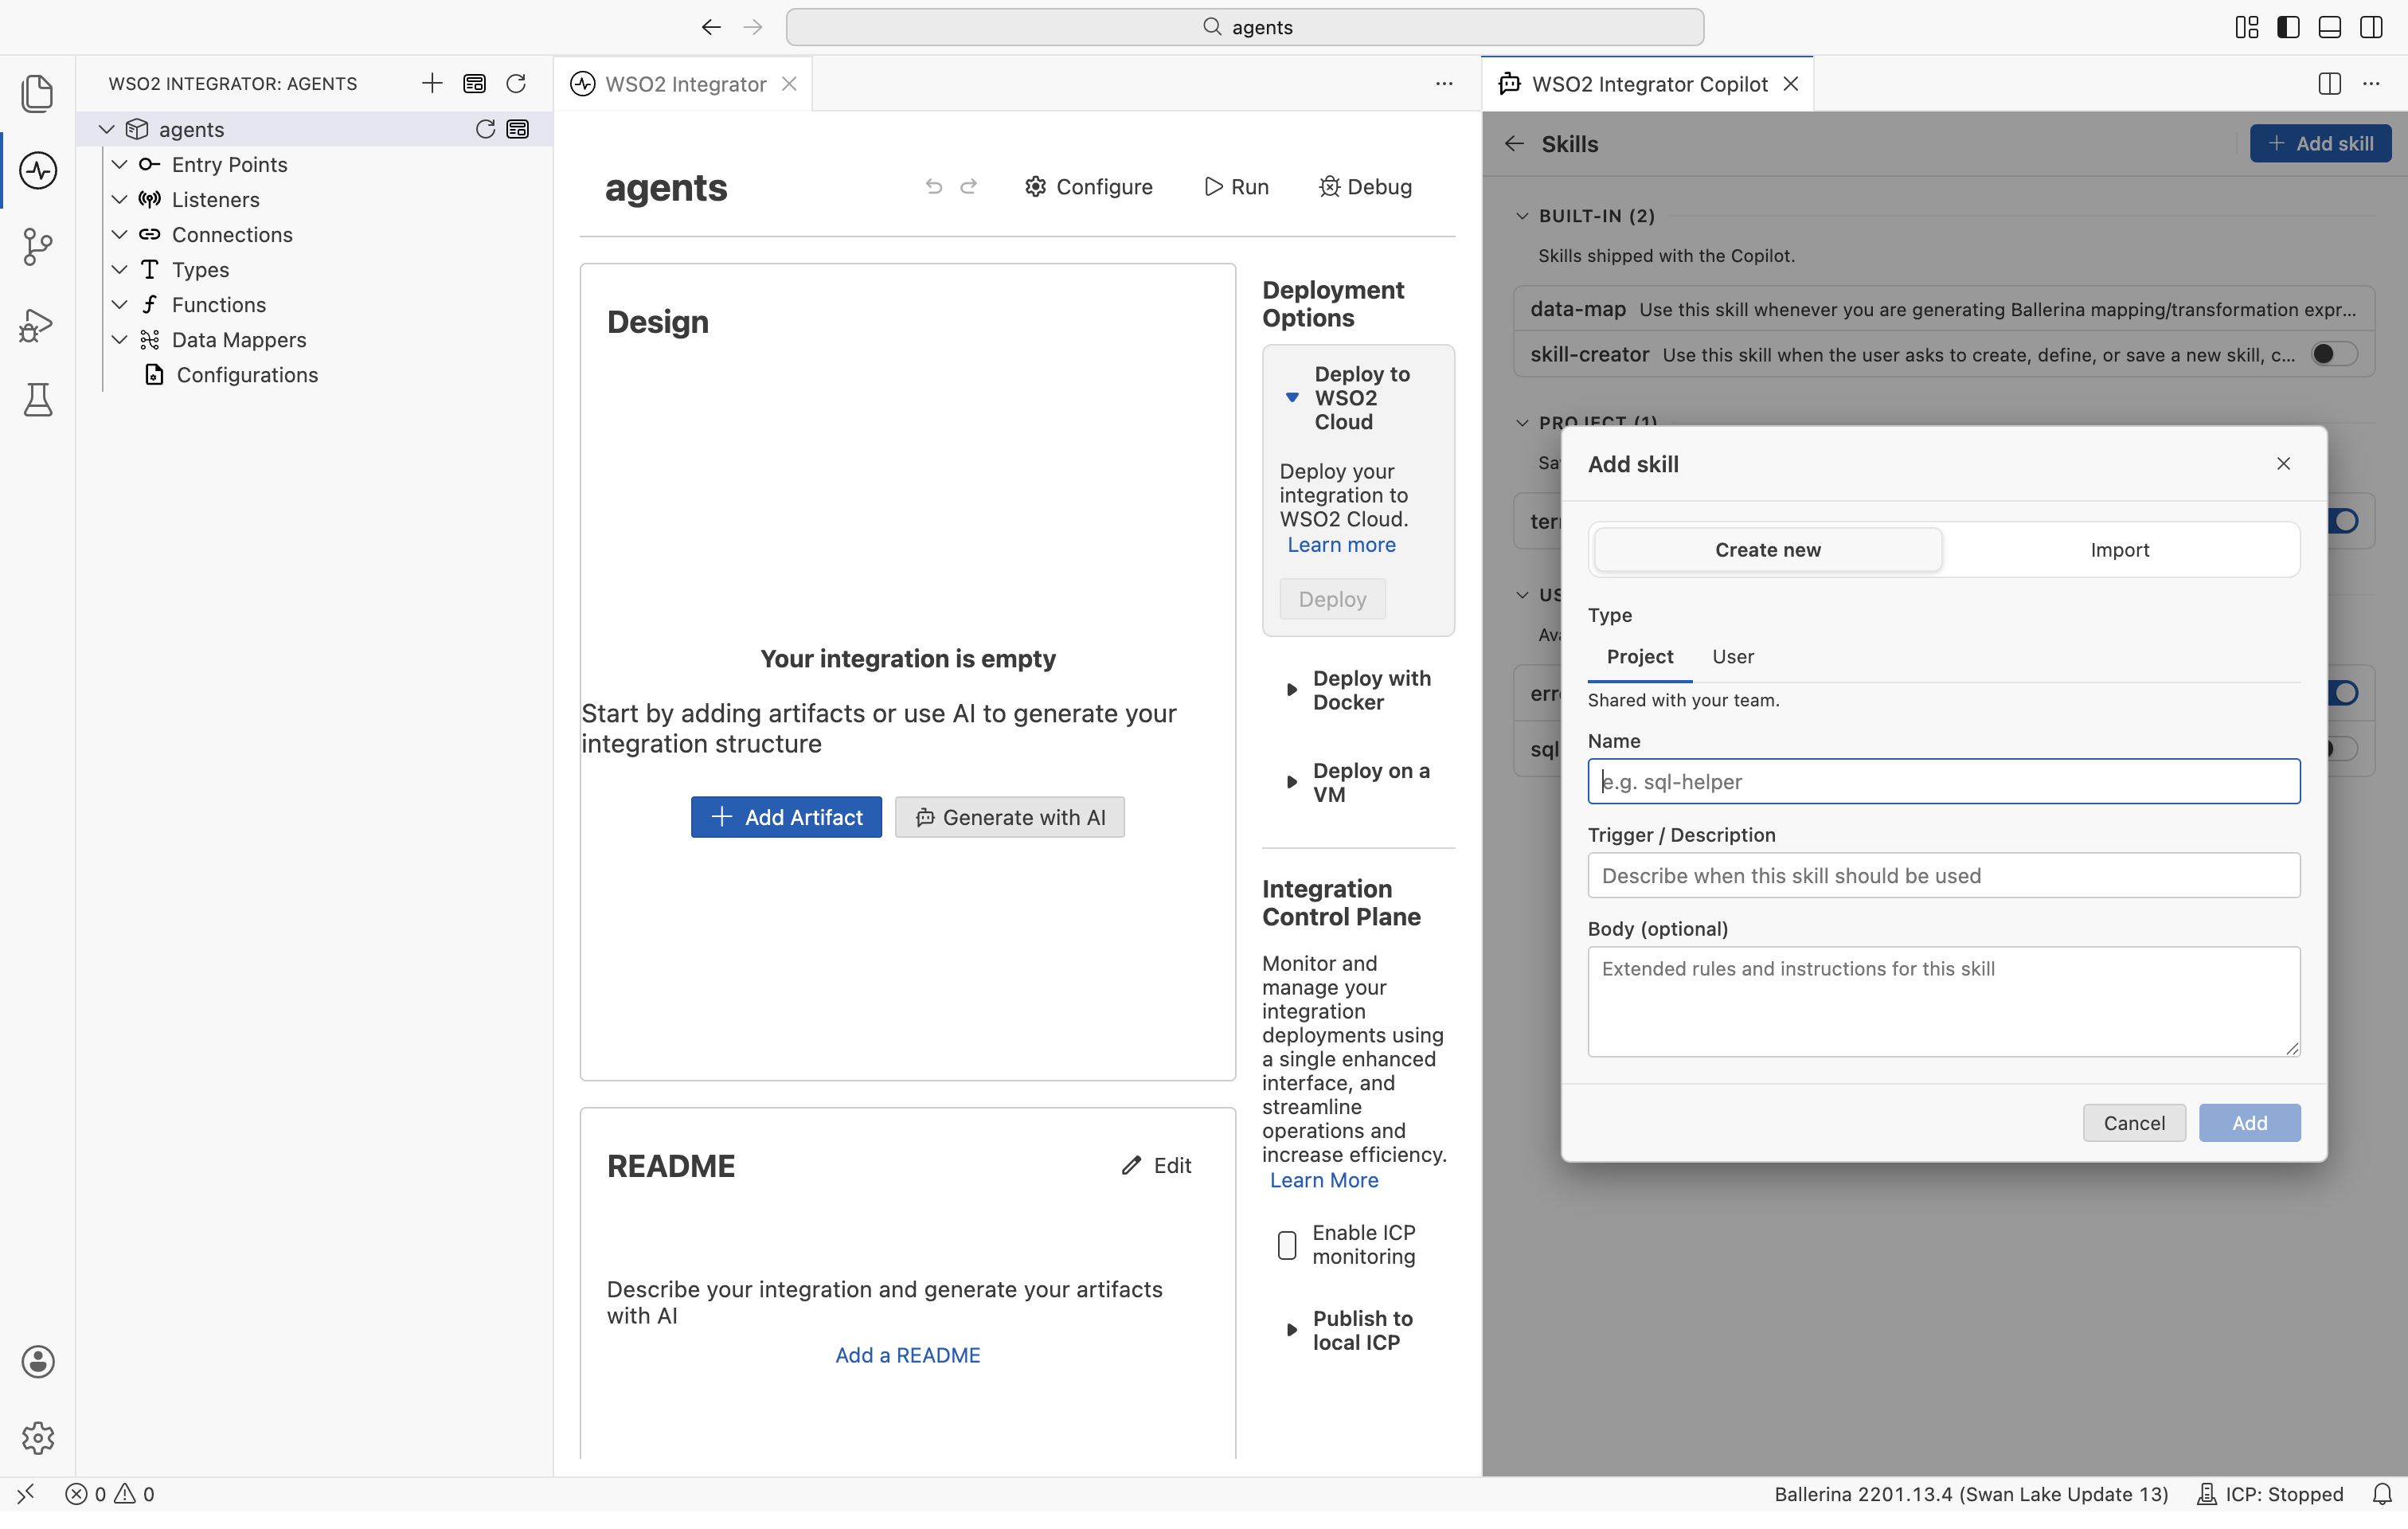This screenshot has height=1529, width=2408.
Task: Click the skill Name input field
Action: [x=1943, y=781]
